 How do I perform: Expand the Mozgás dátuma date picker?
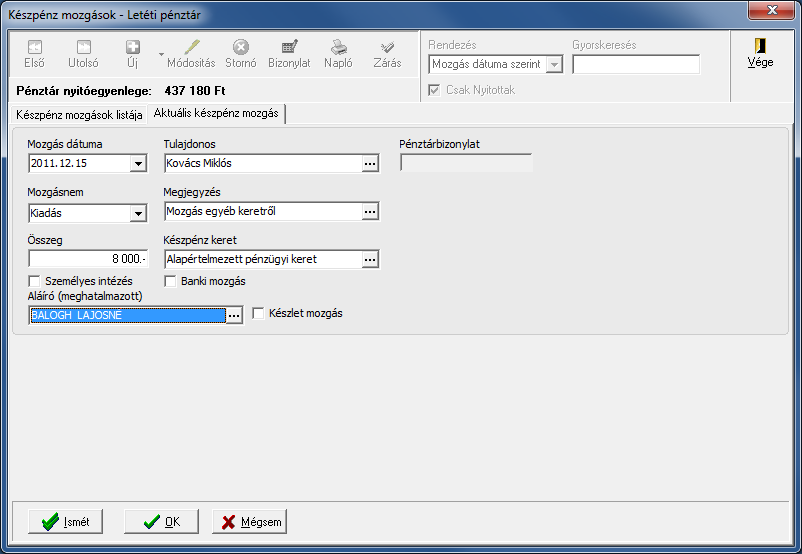click(138, 164)
